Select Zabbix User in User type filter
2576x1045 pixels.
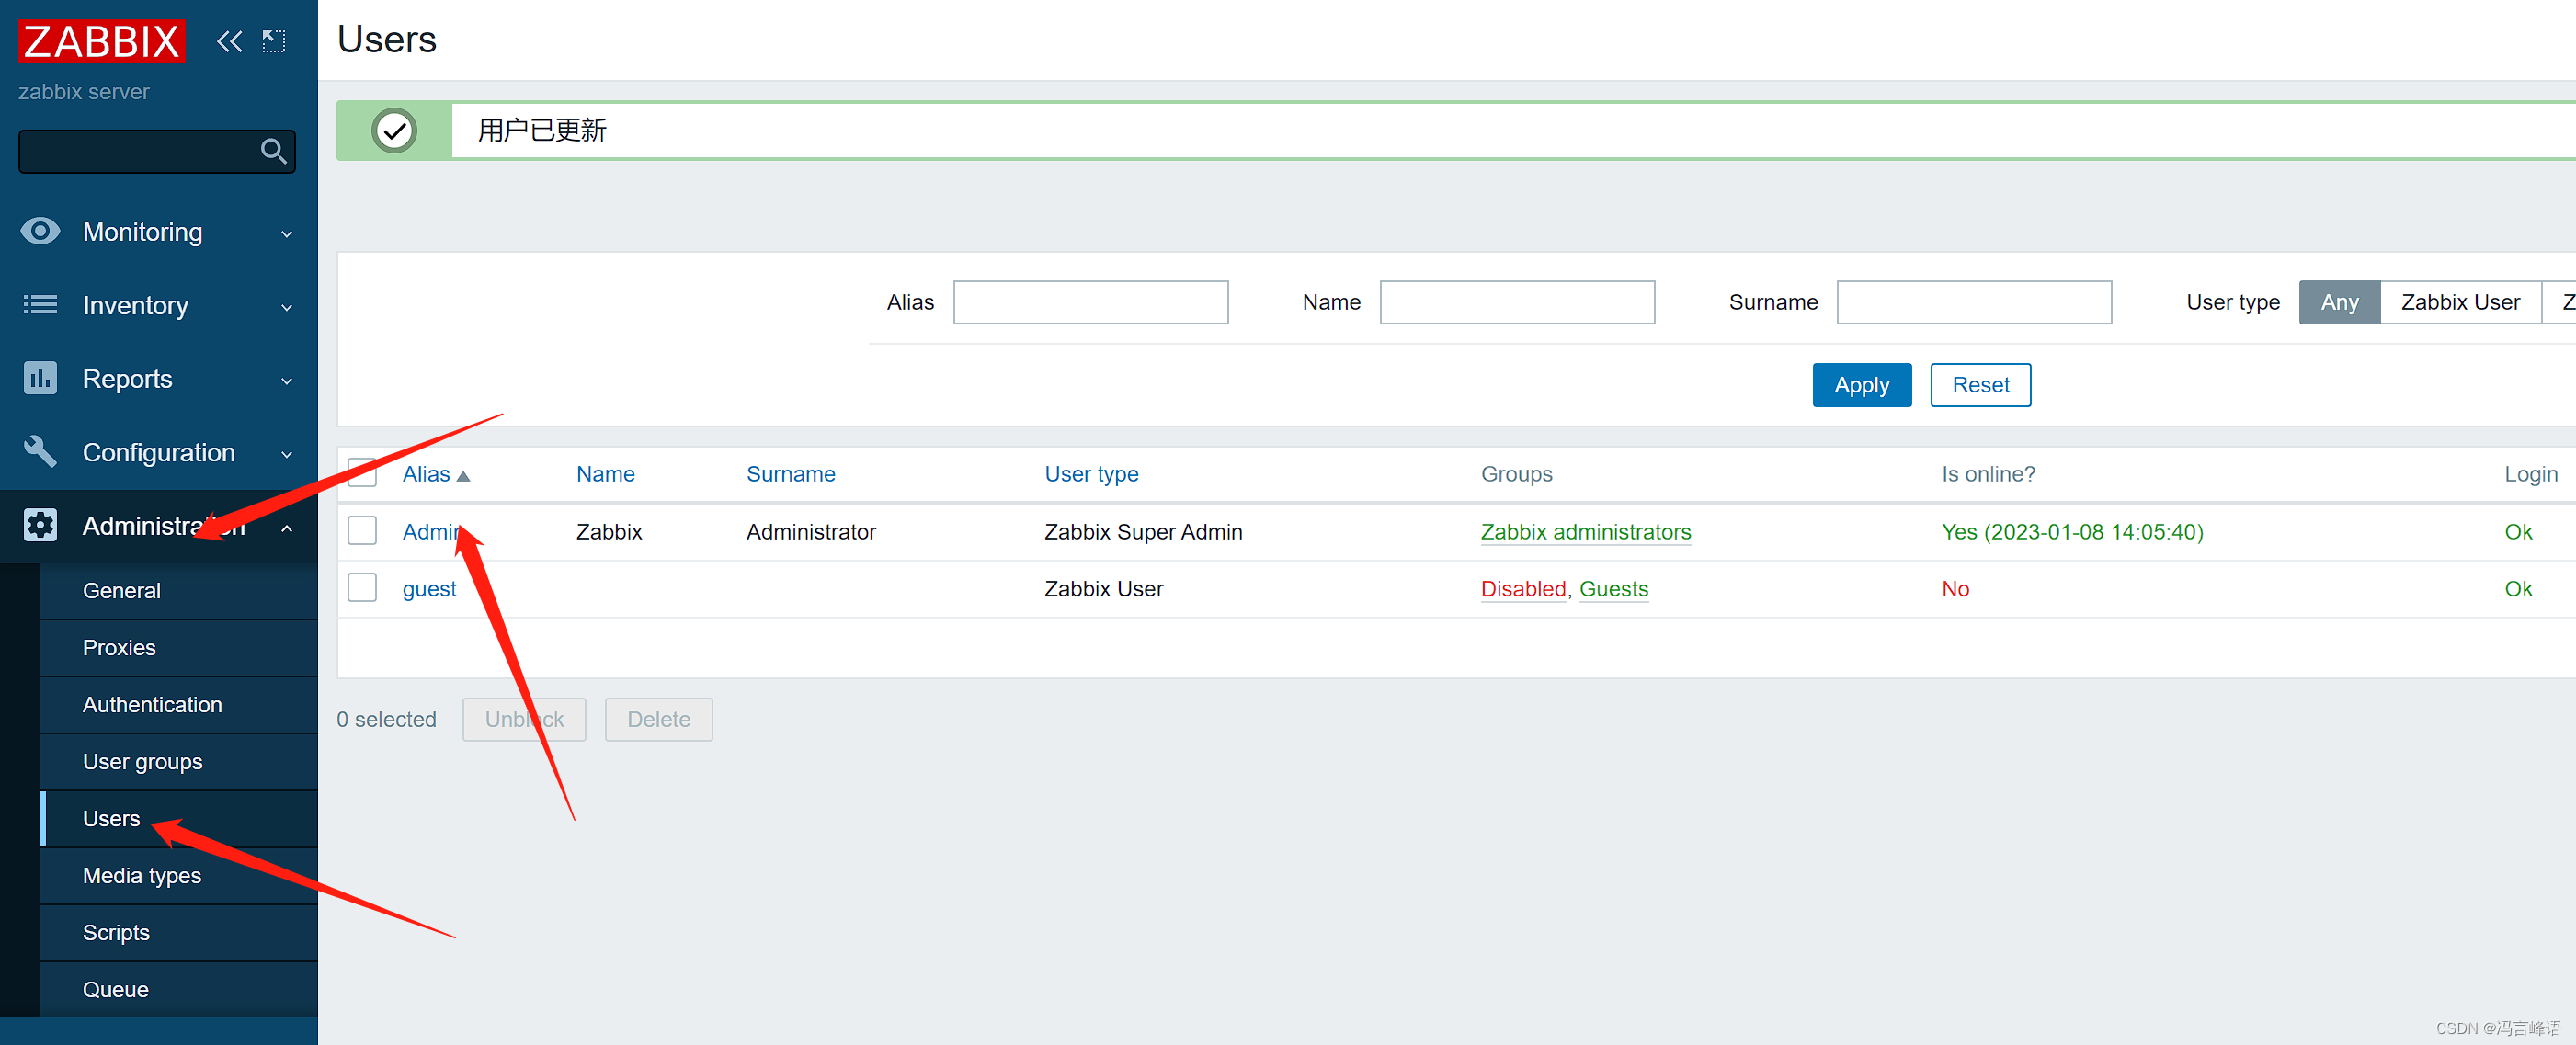[2459, 302]
